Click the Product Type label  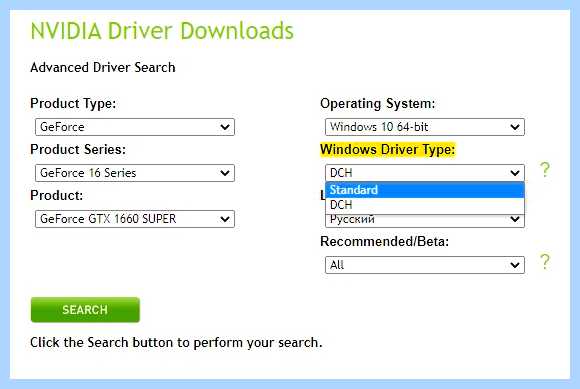tap(73, 104)
